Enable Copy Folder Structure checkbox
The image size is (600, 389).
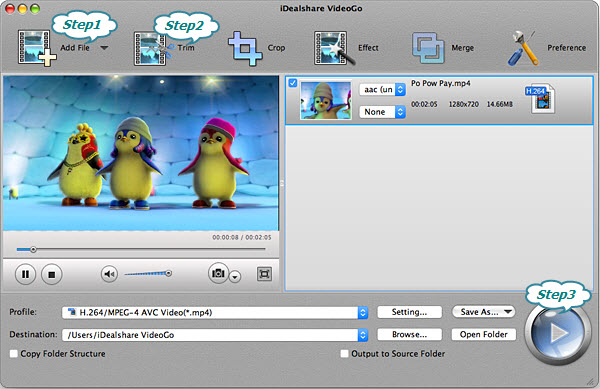click(14, 354)
